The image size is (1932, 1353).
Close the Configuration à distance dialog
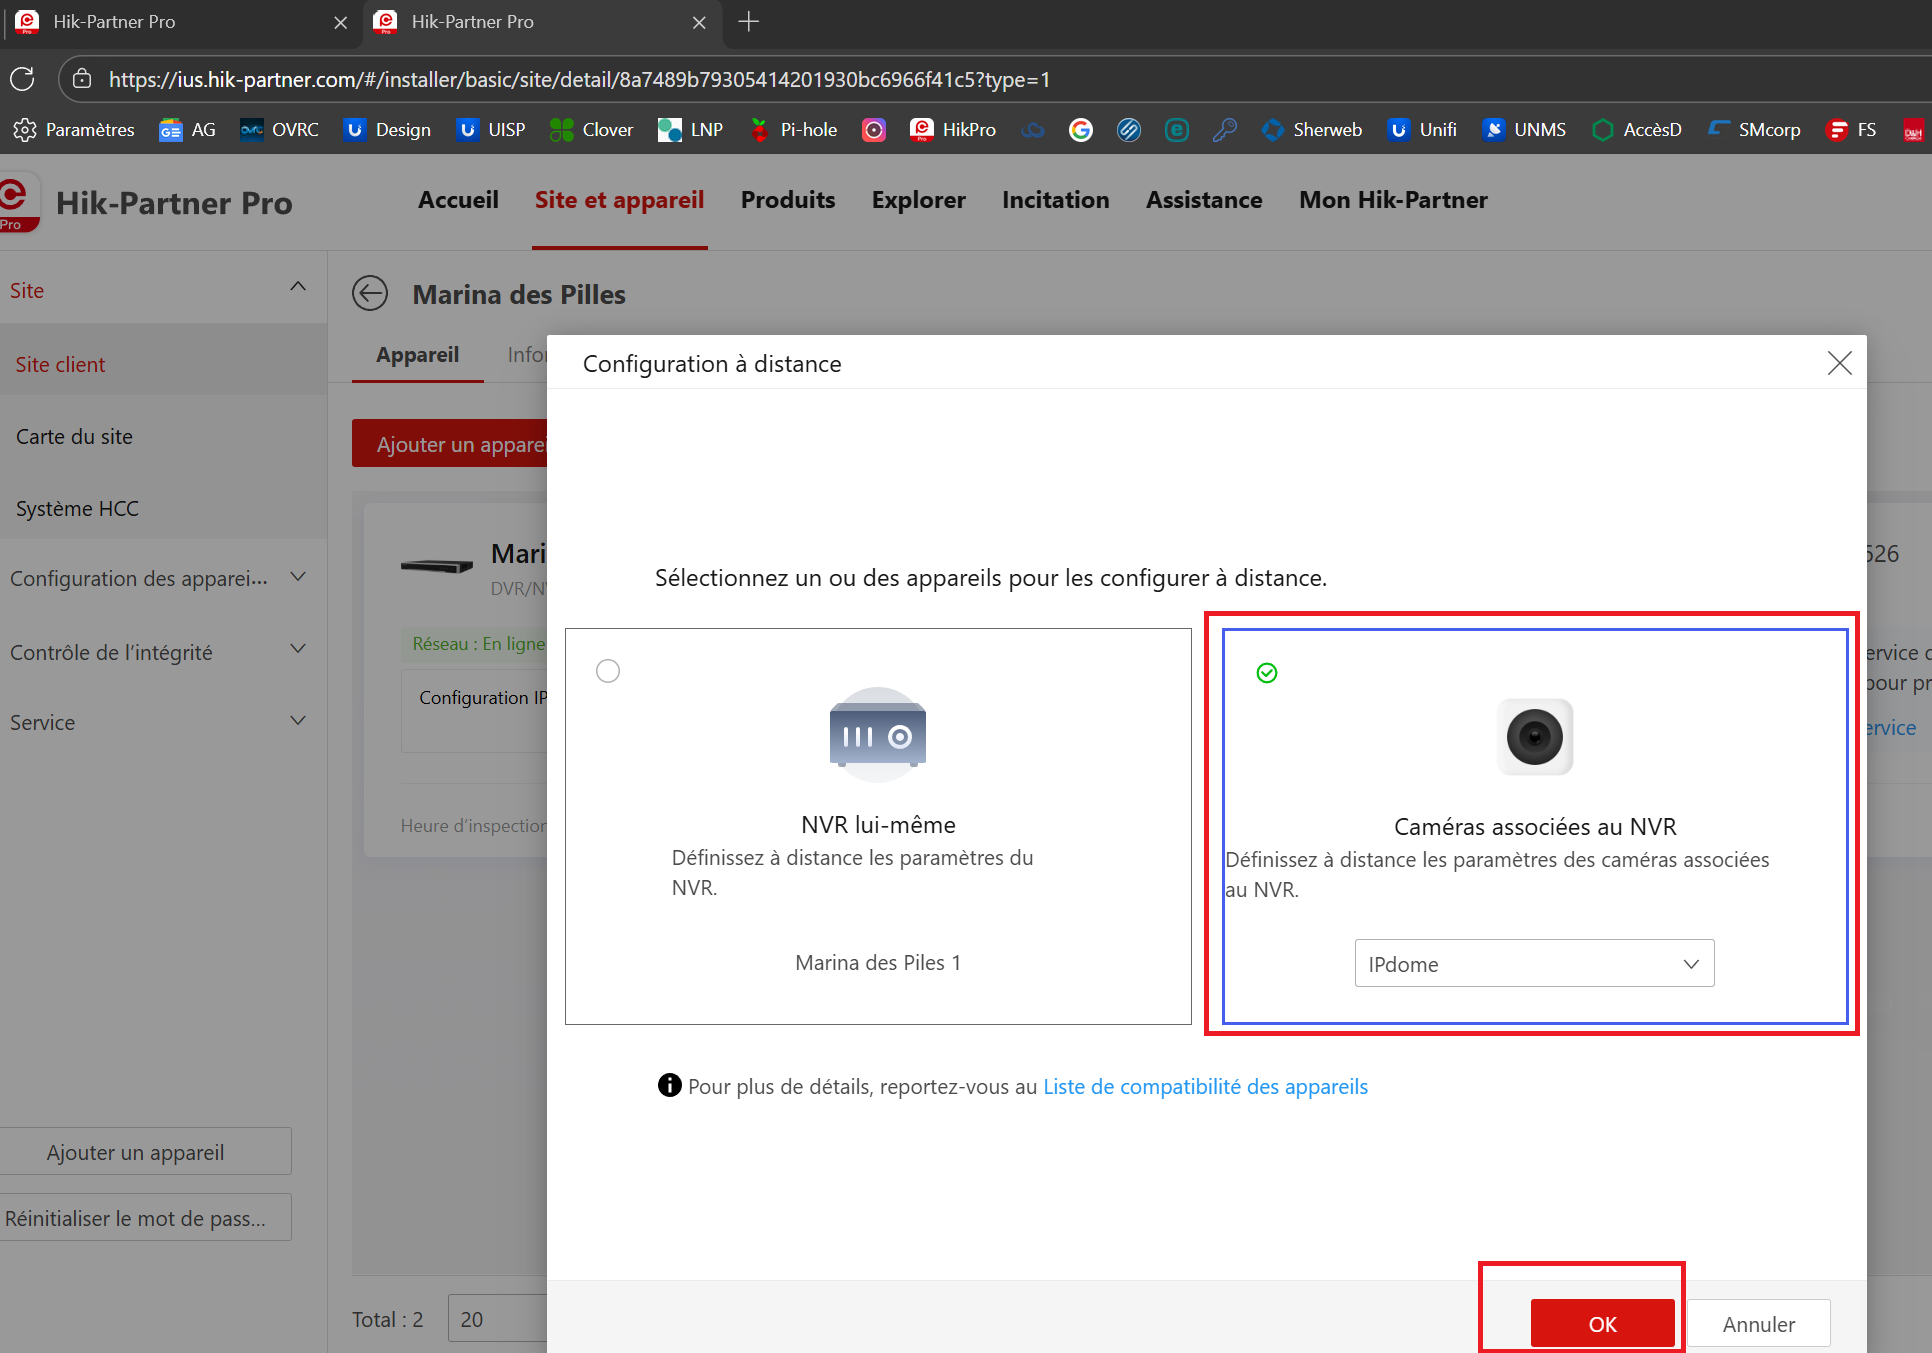(1839, 363)
